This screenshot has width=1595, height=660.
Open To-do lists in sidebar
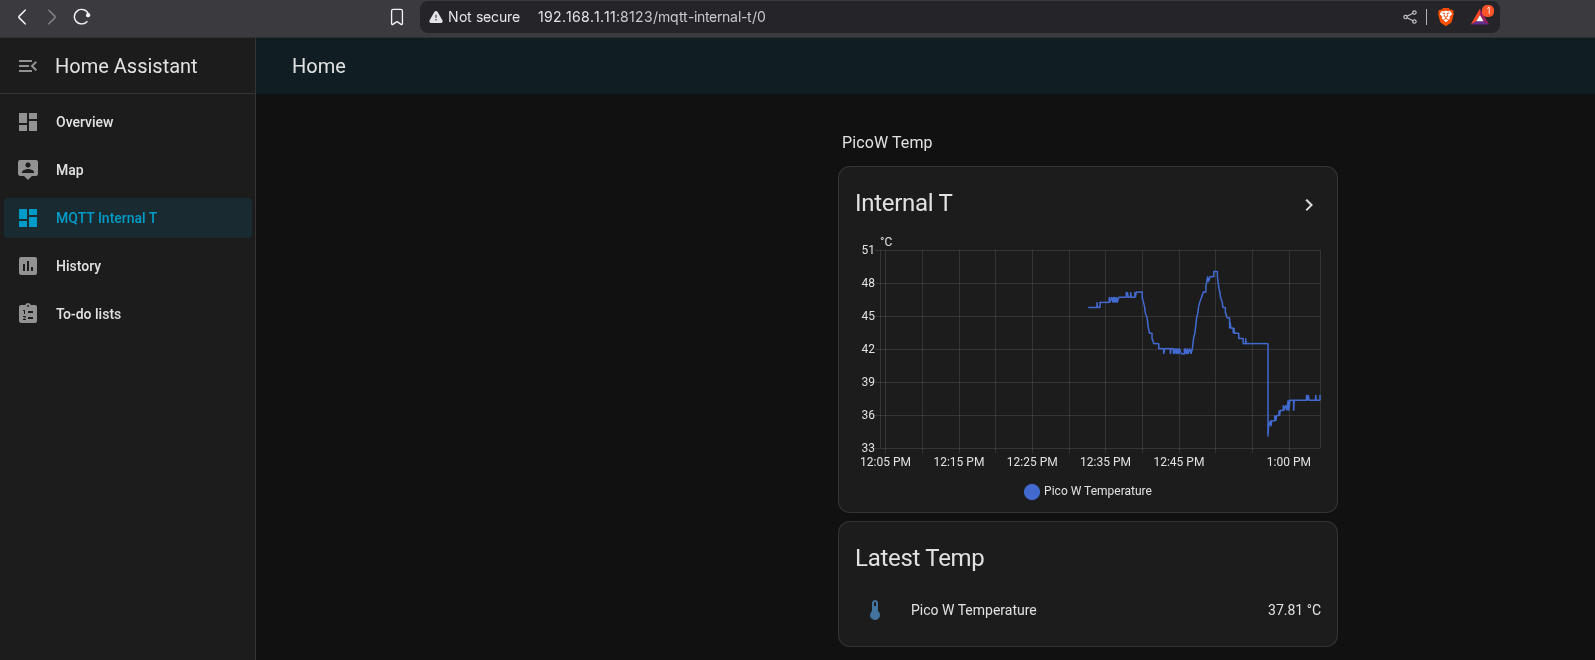click(128, 314)
